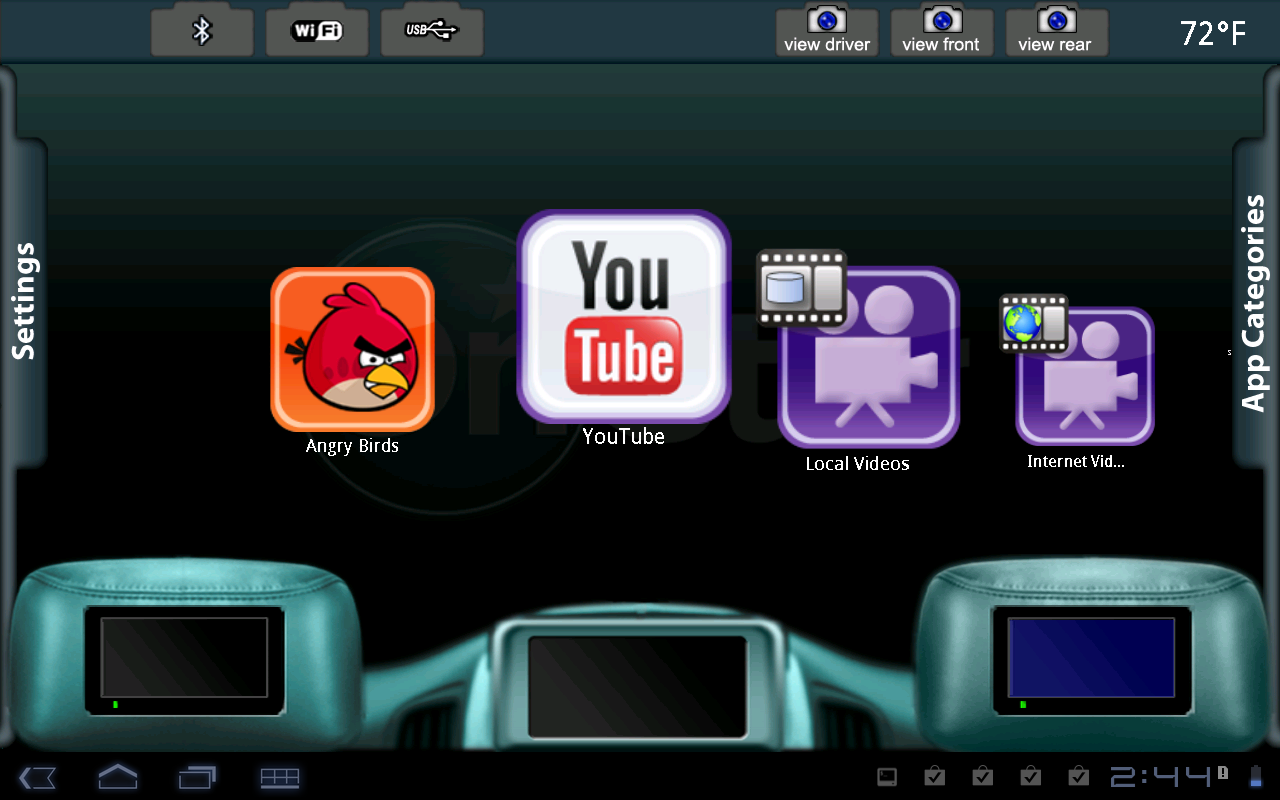1280x800 pixels.
Task: Open the Settings side panel
Action: pos(23,301)
